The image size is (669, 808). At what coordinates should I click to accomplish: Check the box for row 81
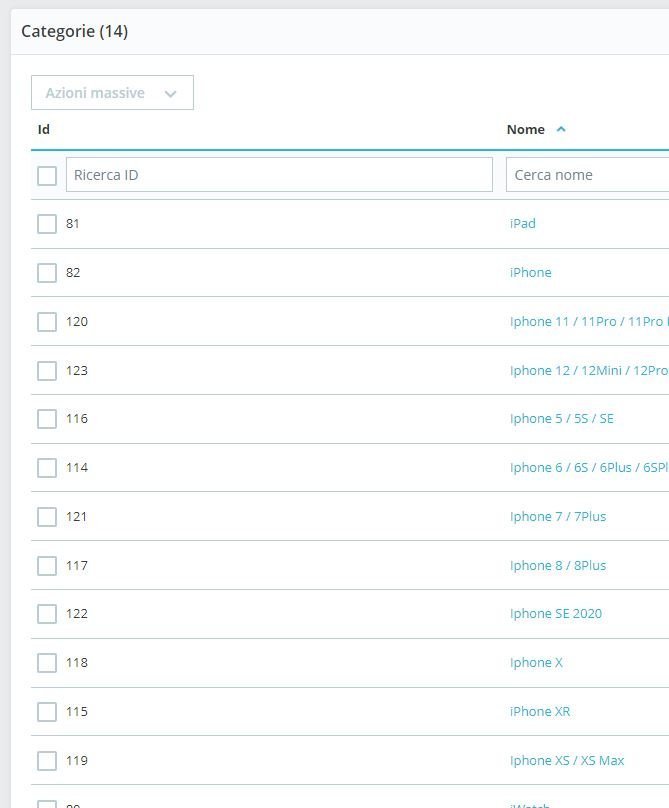coord(47,224)
